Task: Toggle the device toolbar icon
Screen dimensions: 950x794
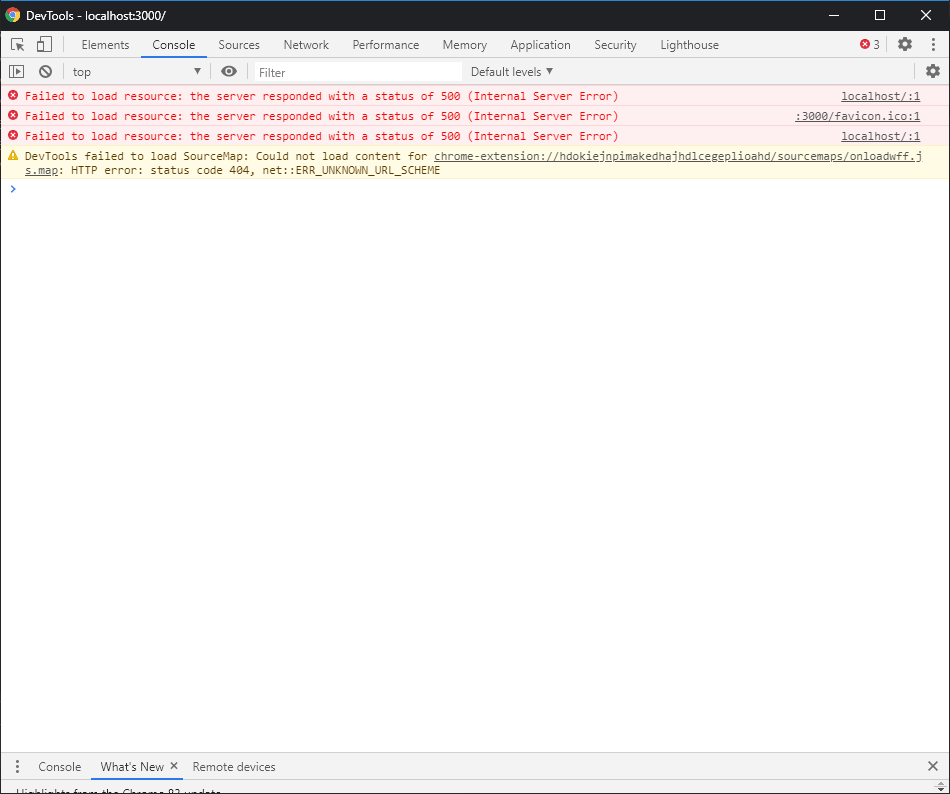Action: point(44,45)
